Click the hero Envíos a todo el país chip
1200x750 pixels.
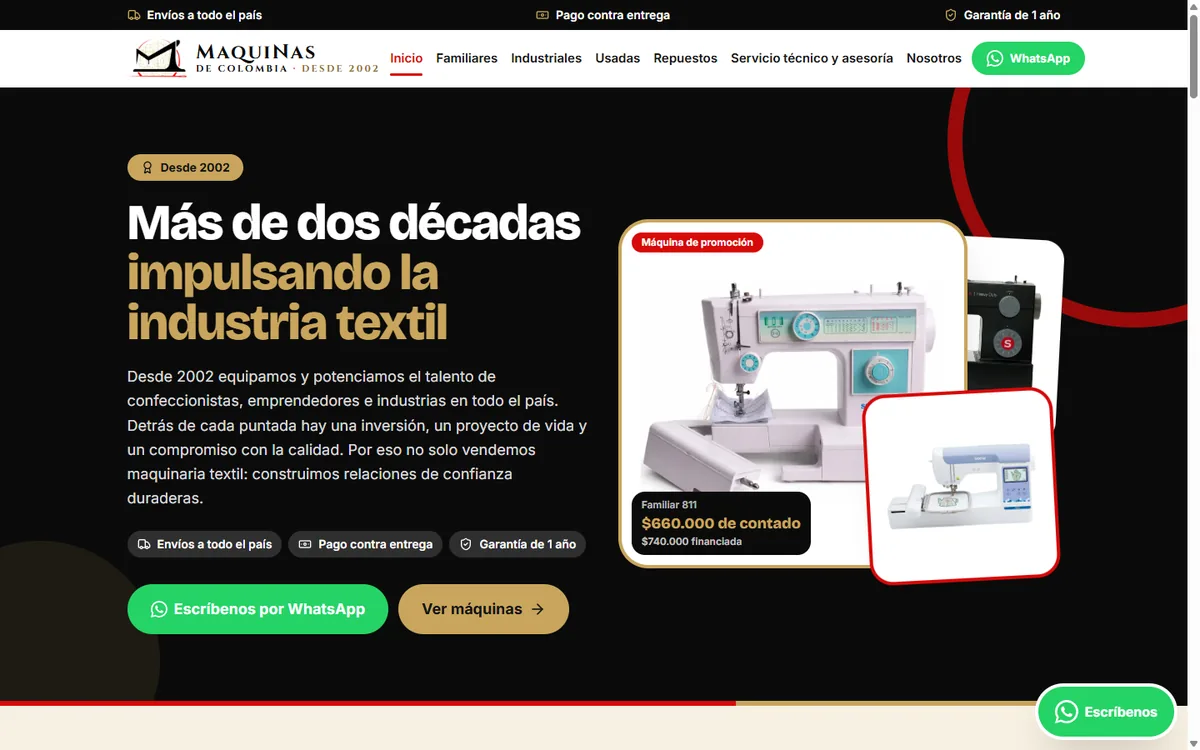[204, 544]
